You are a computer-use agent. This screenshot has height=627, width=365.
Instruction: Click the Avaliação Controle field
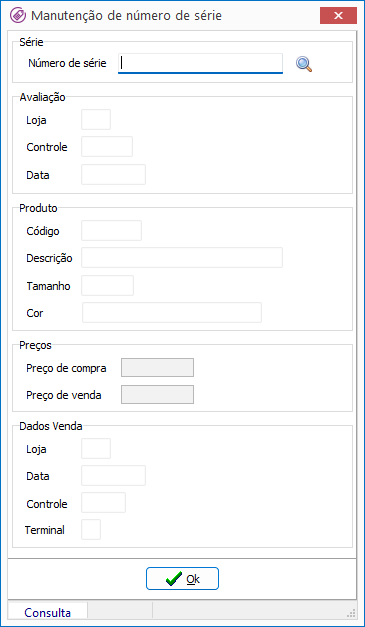(107, 147)
